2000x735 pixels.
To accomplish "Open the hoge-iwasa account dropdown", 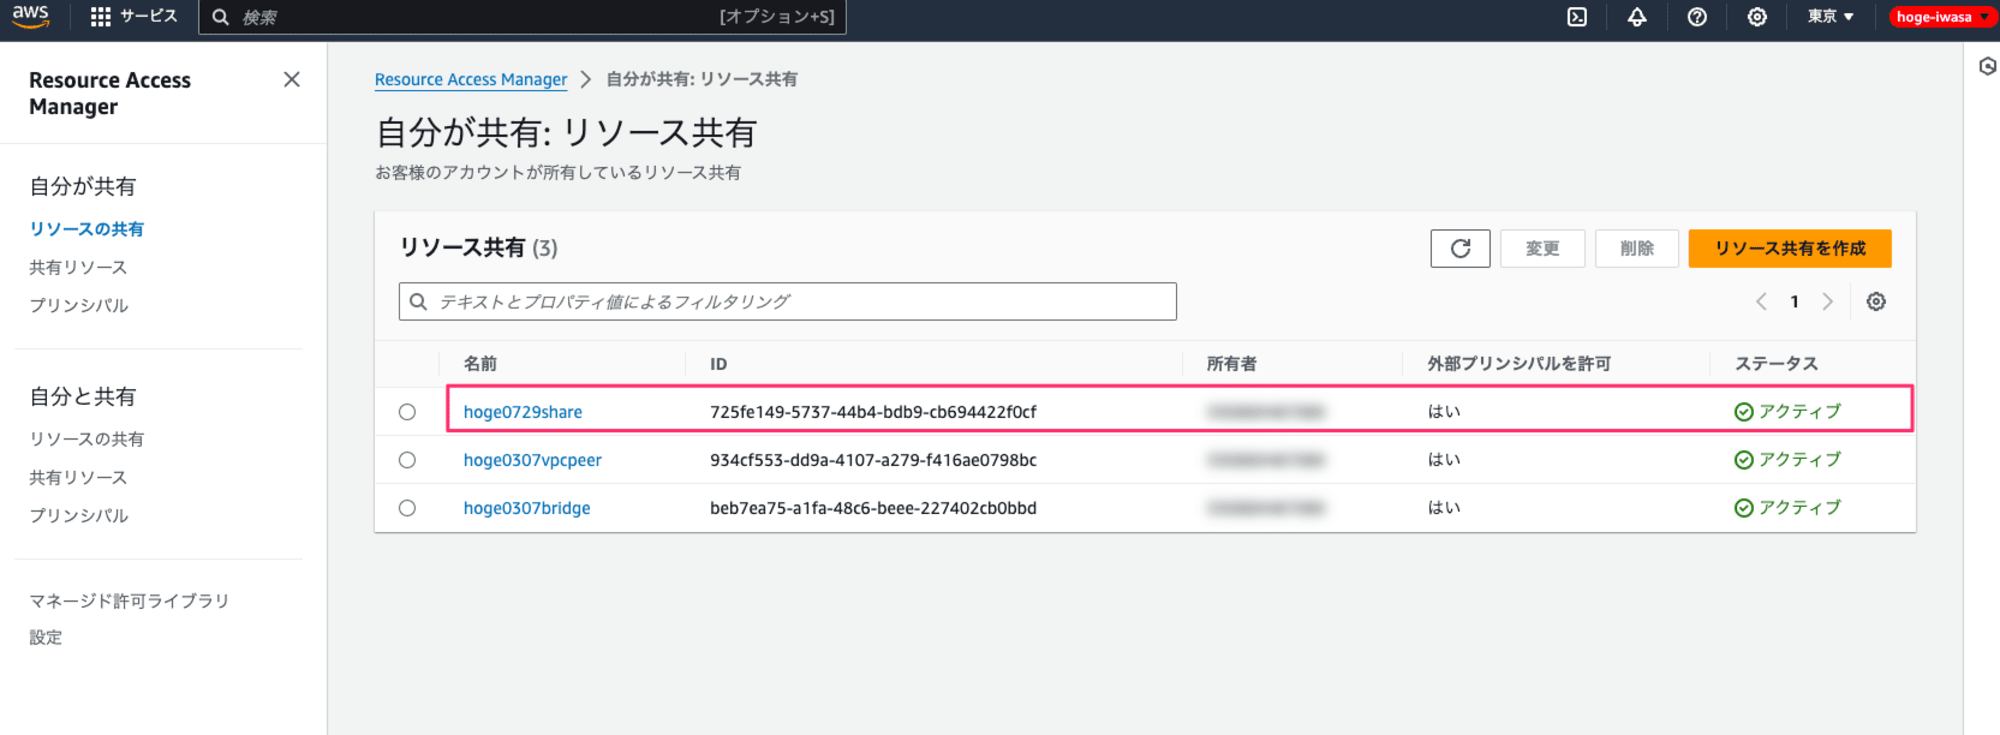I will tap(1941, 17).
